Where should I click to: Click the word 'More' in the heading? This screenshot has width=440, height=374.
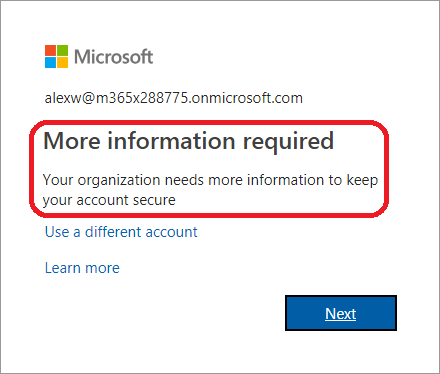(x=72, y=141)
